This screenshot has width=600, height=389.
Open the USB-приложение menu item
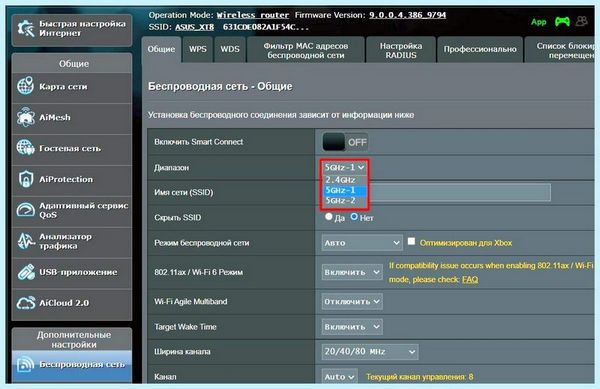72,273
